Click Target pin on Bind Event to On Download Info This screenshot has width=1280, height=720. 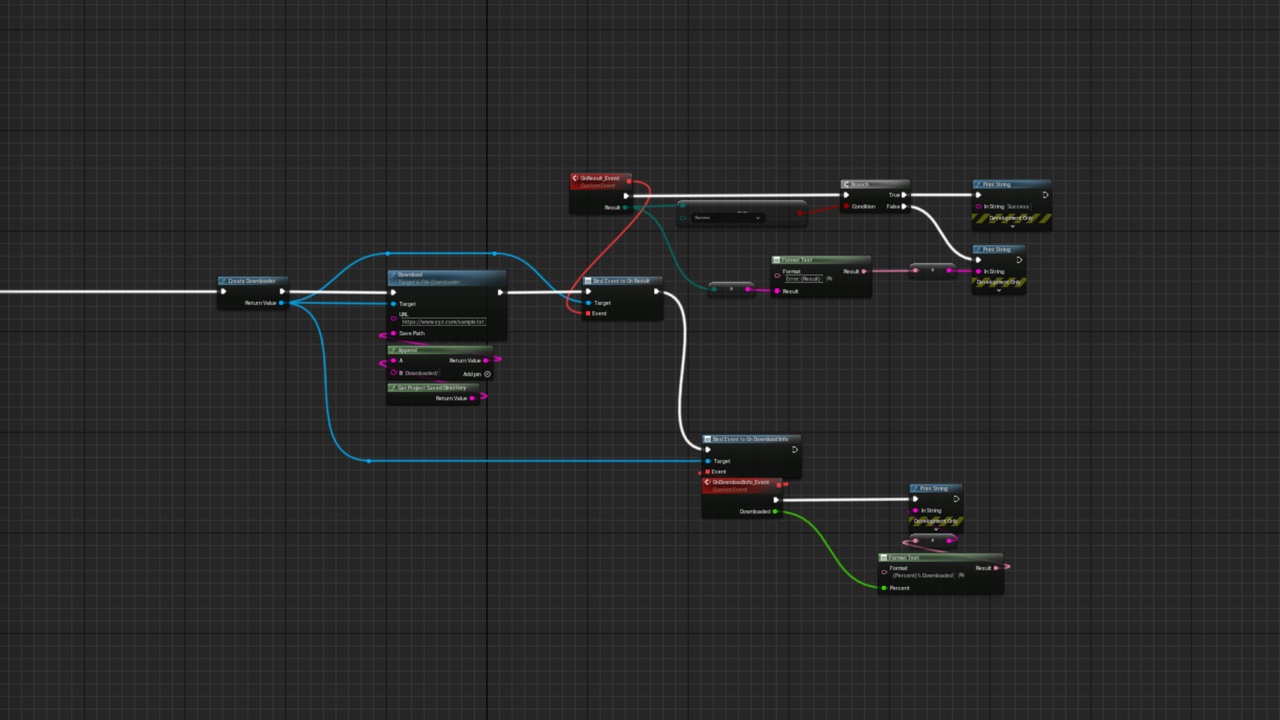(707, 461)
